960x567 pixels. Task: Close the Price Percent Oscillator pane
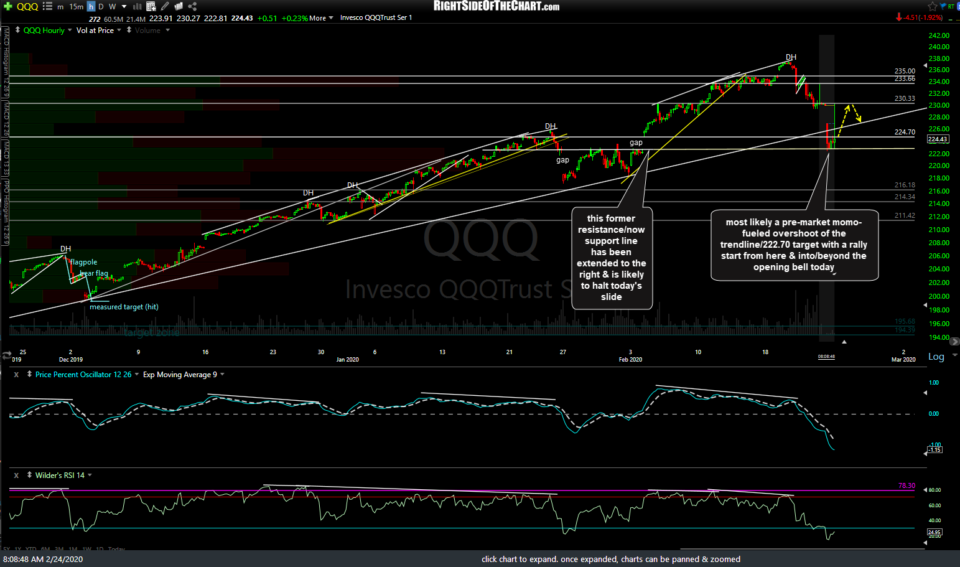coord(16,374)
